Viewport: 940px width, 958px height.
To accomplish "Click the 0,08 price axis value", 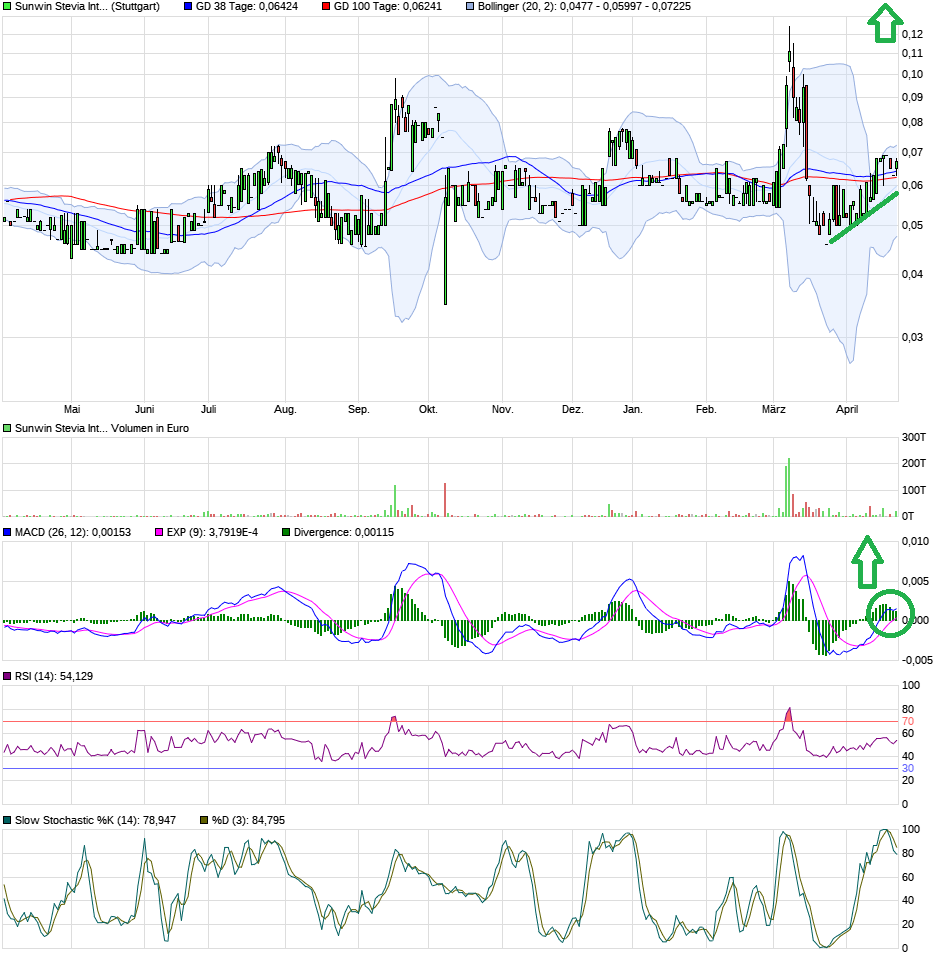I will tap(913, 123).
